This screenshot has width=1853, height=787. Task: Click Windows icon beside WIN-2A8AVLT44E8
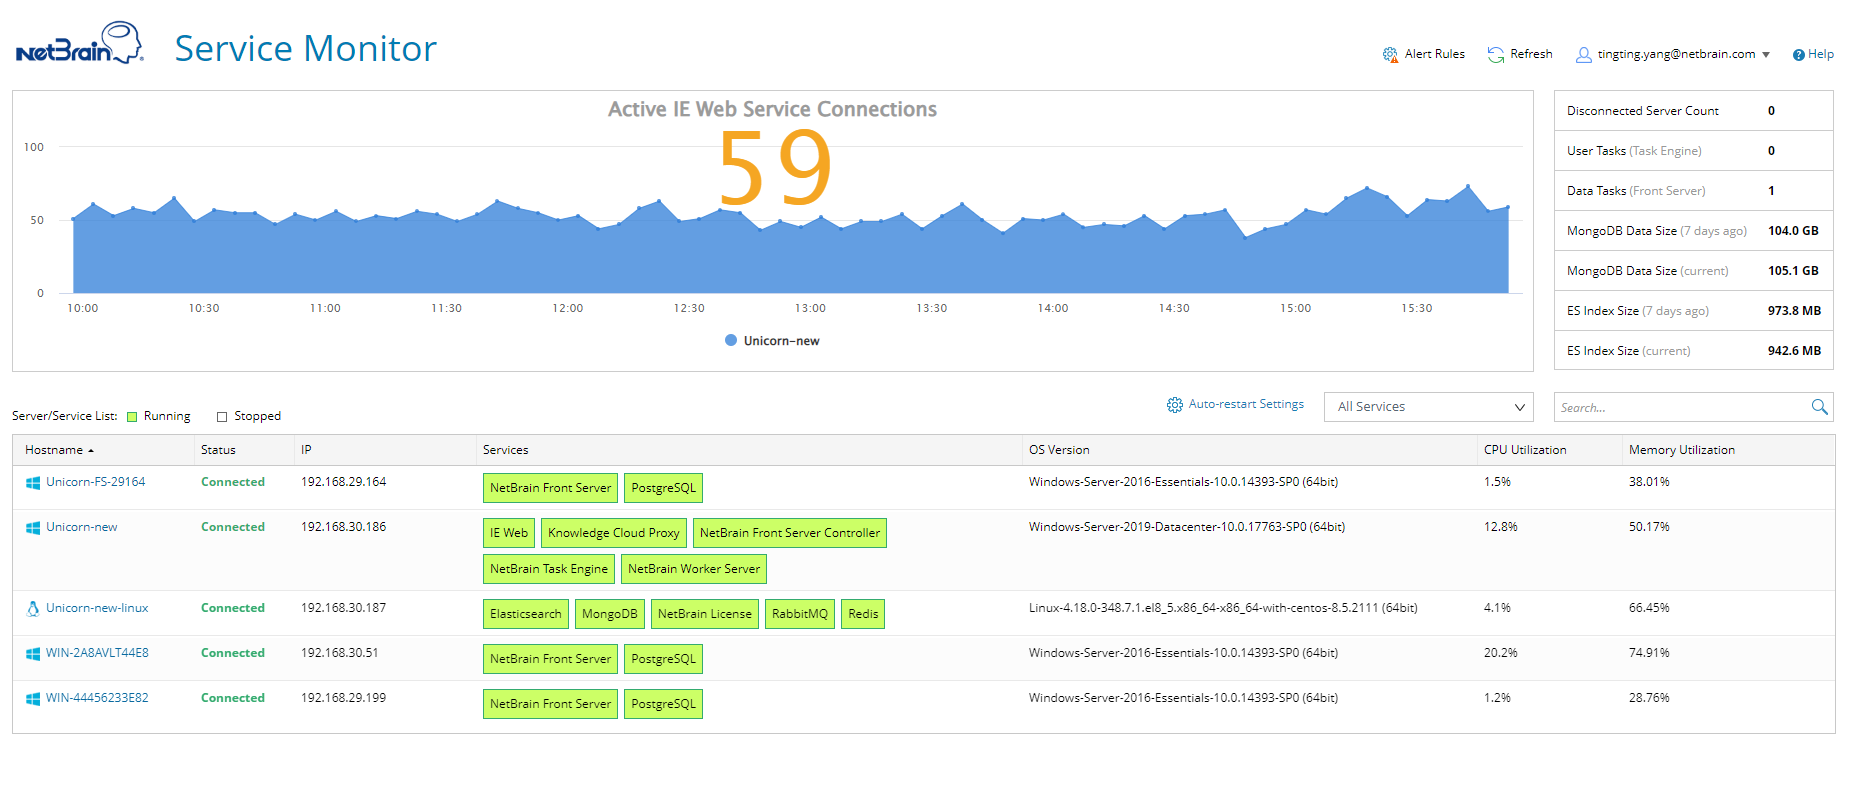point(33,654)
